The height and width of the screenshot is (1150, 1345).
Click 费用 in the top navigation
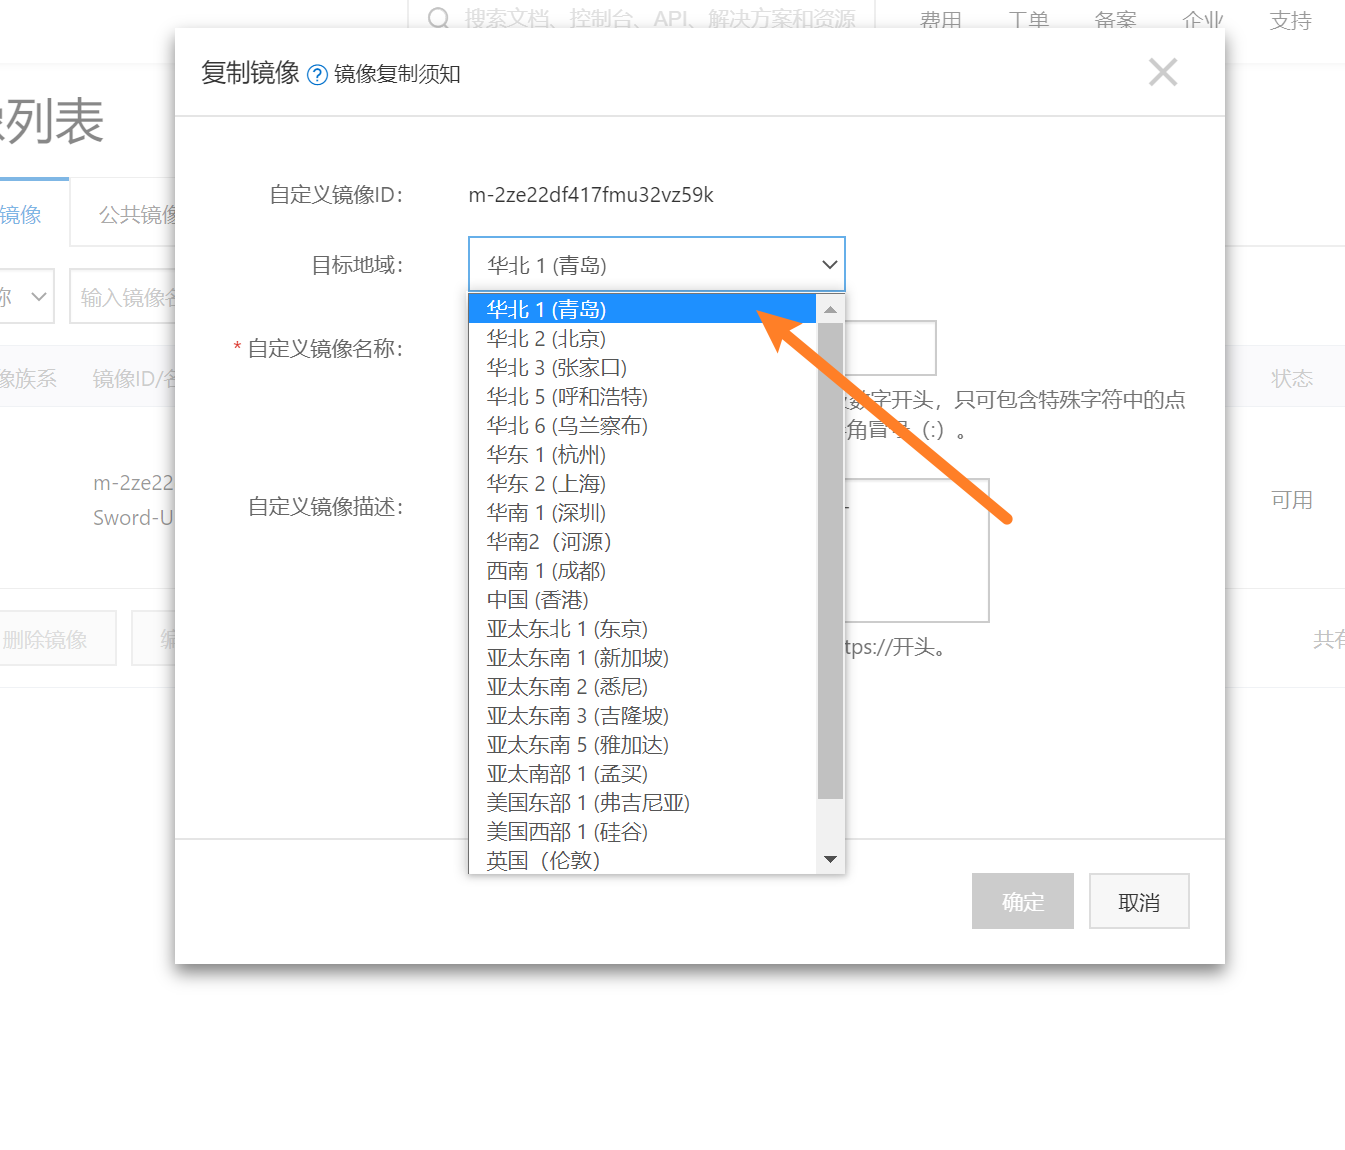[940, 20]
